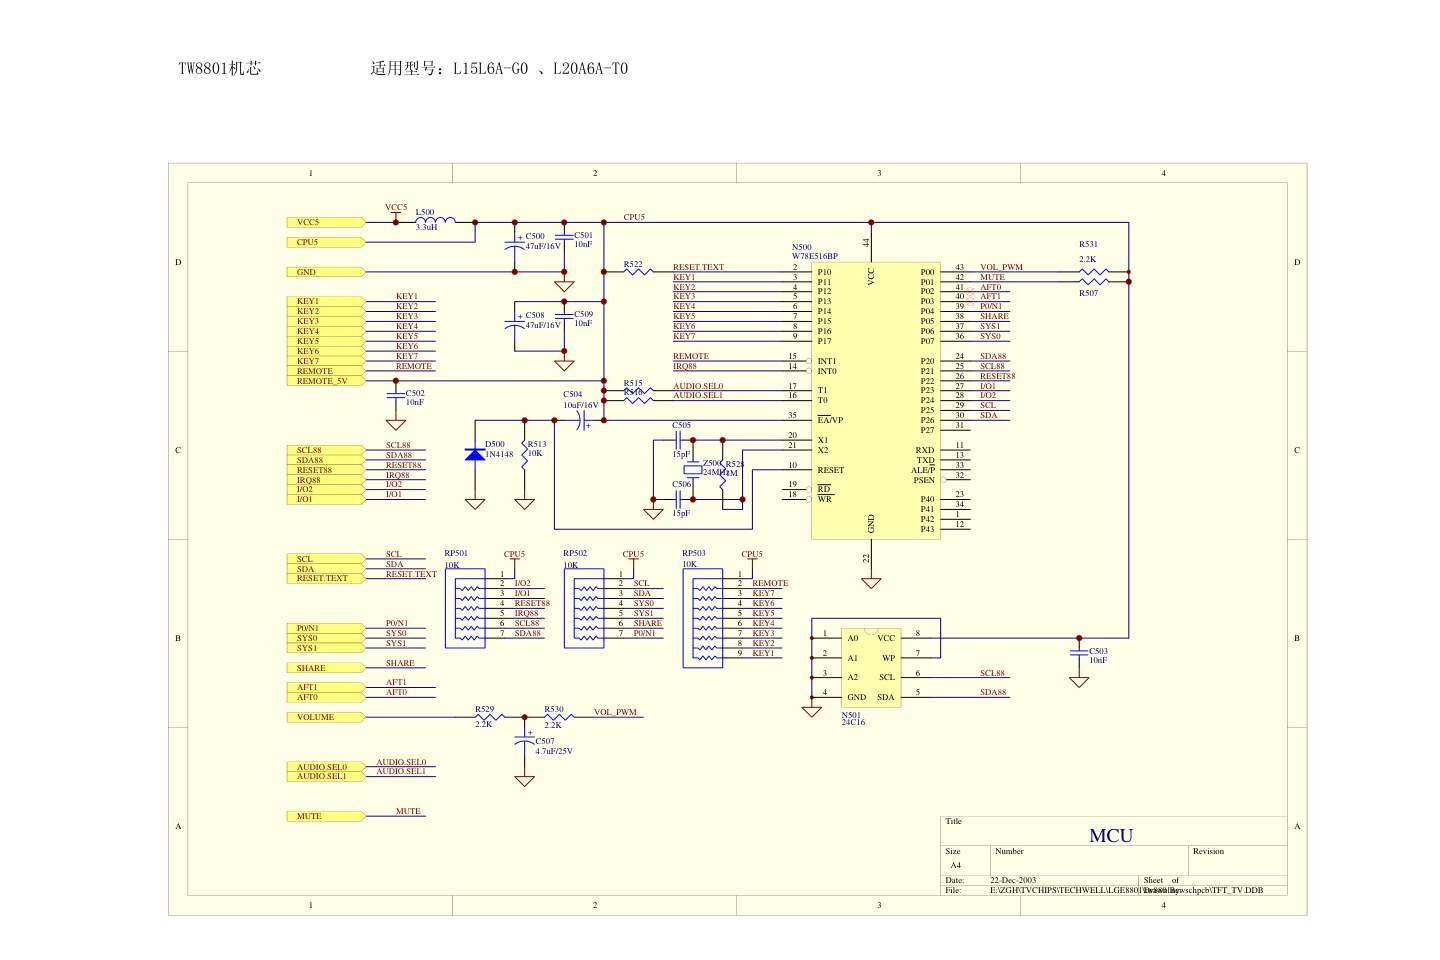Click the "A4" size value
The width and height of the screenshot is (1440, 960).
956,866
